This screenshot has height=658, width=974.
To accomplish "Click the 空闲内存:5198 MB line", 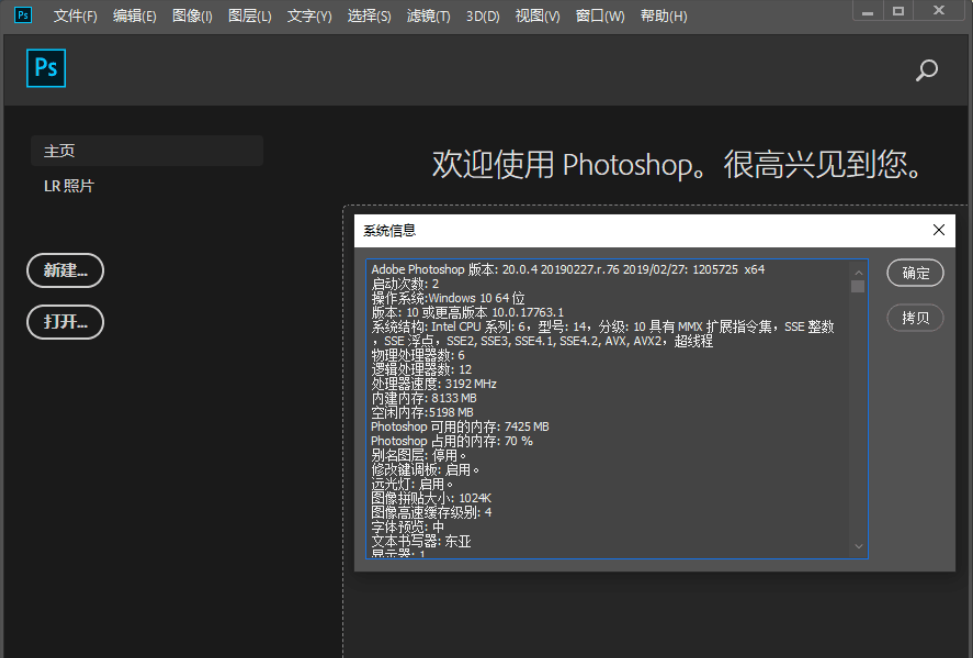I will click(422, 413).
